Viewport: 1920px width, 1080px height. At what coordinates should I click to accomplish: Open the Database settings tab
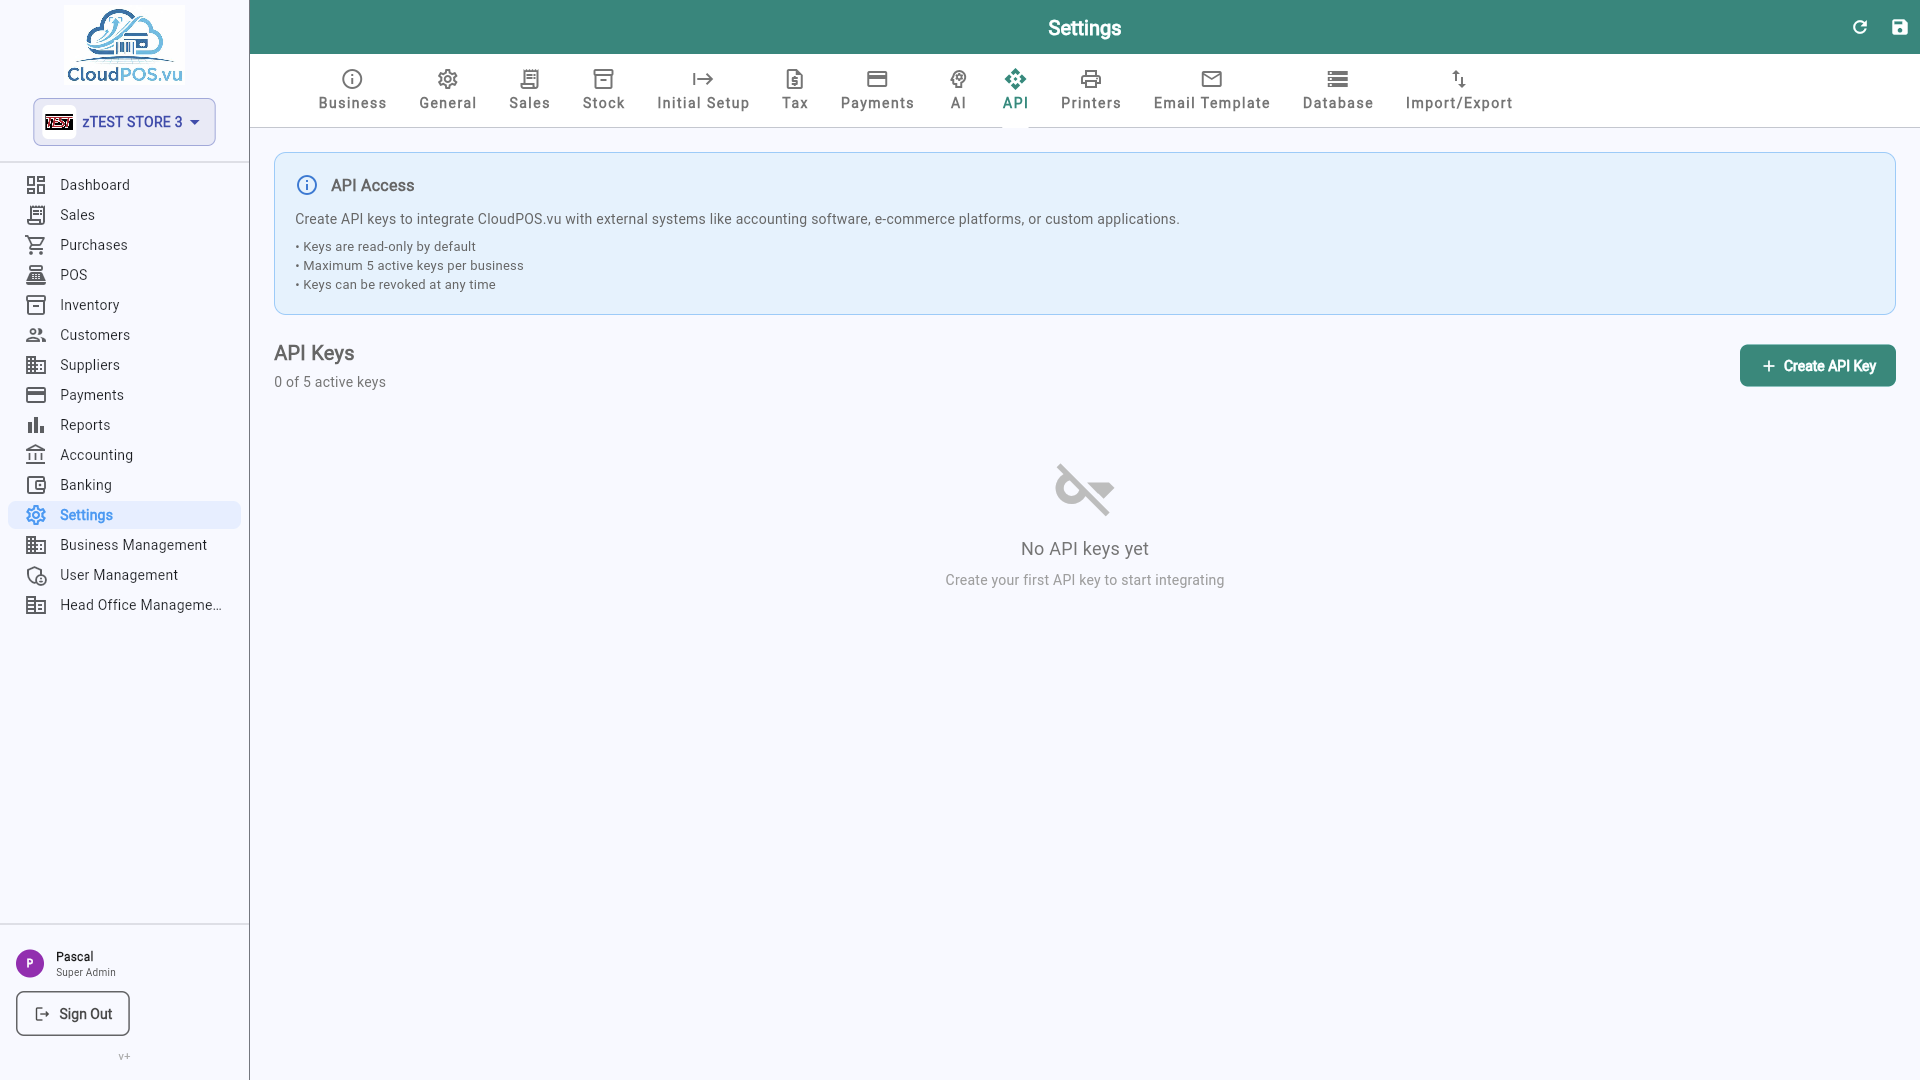tap(1337, 90)
